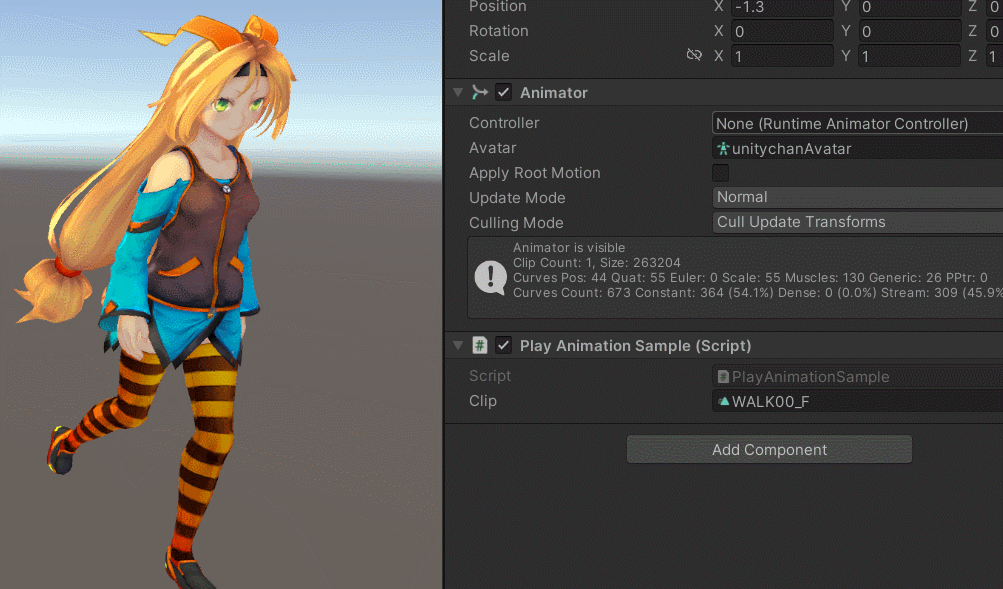
Task: Open the Update Mode dropdown
Action: click(857, 197)
